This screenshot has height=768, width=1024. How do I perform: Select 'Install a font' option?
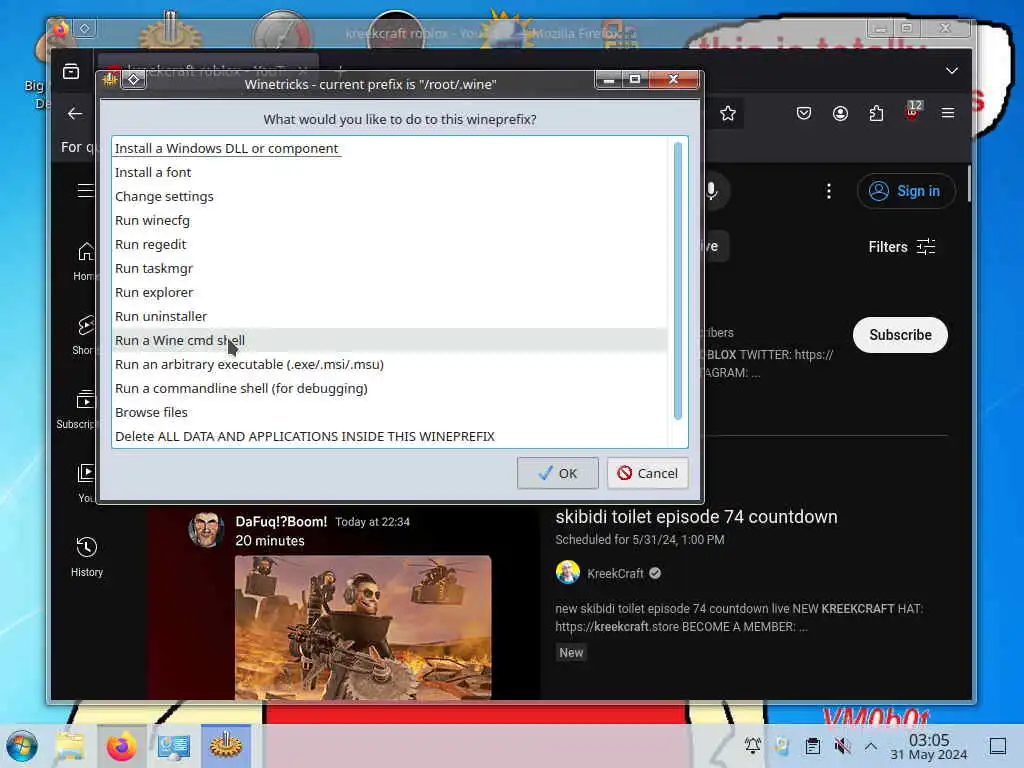[x=390, y=172]
